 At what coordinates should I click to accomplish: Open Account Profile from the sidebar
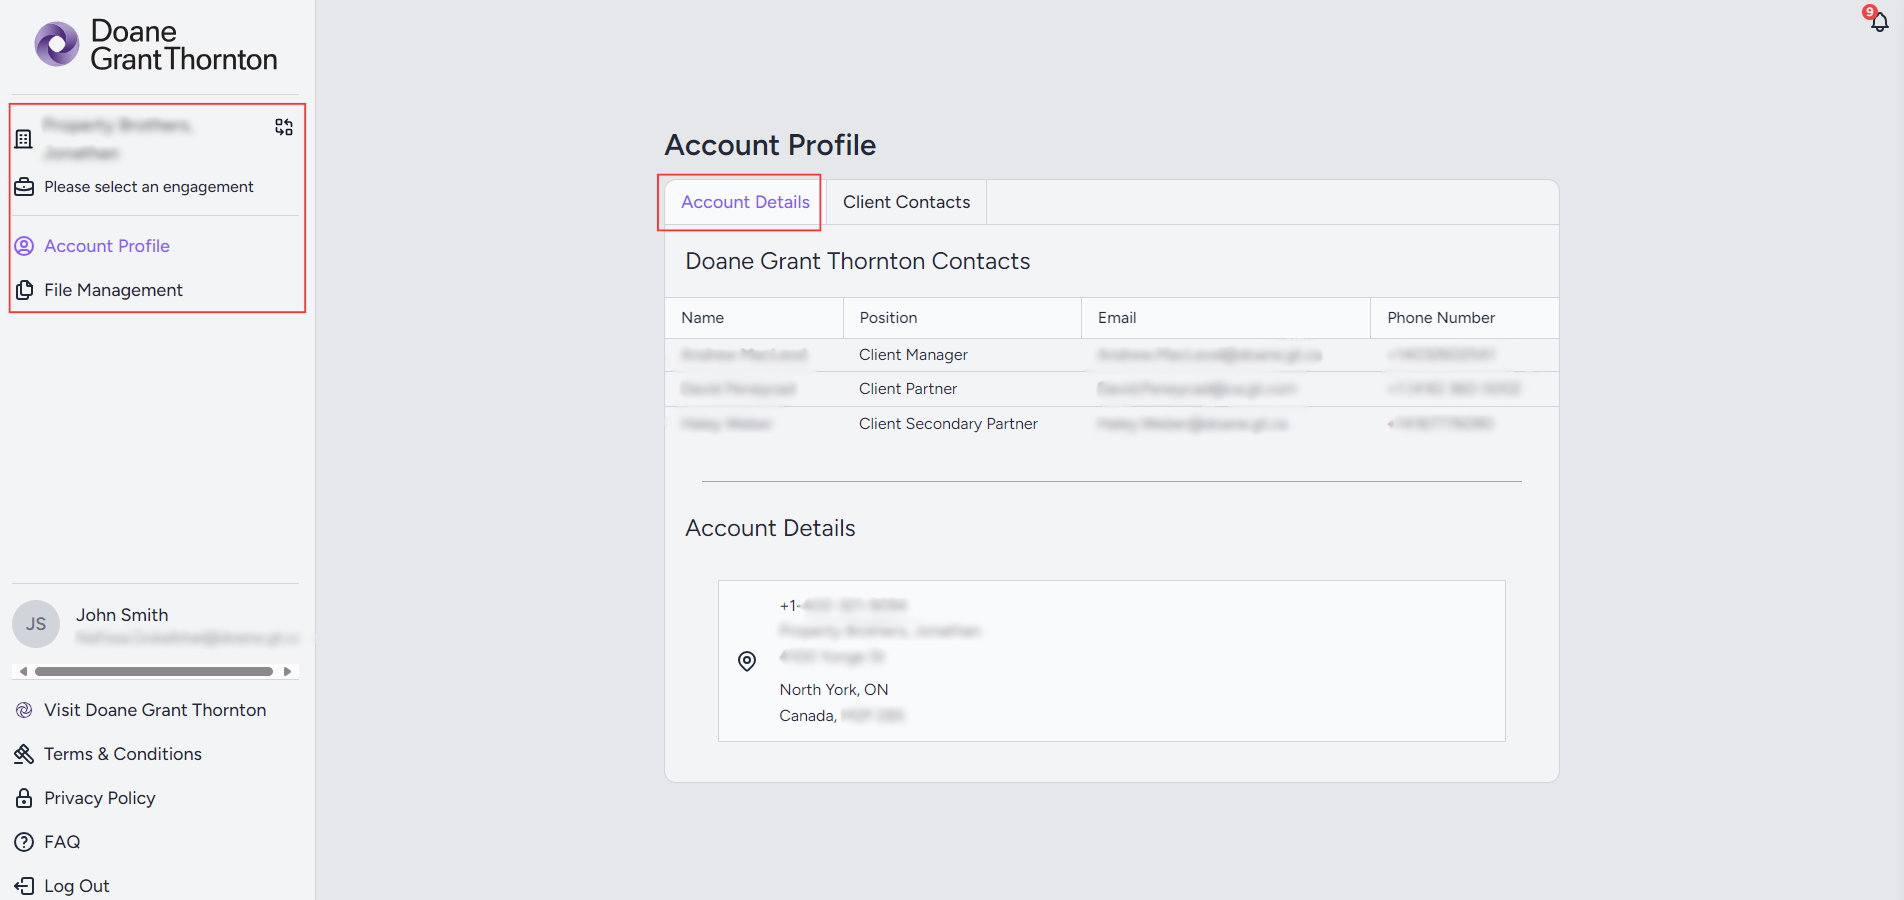(106, 245)
